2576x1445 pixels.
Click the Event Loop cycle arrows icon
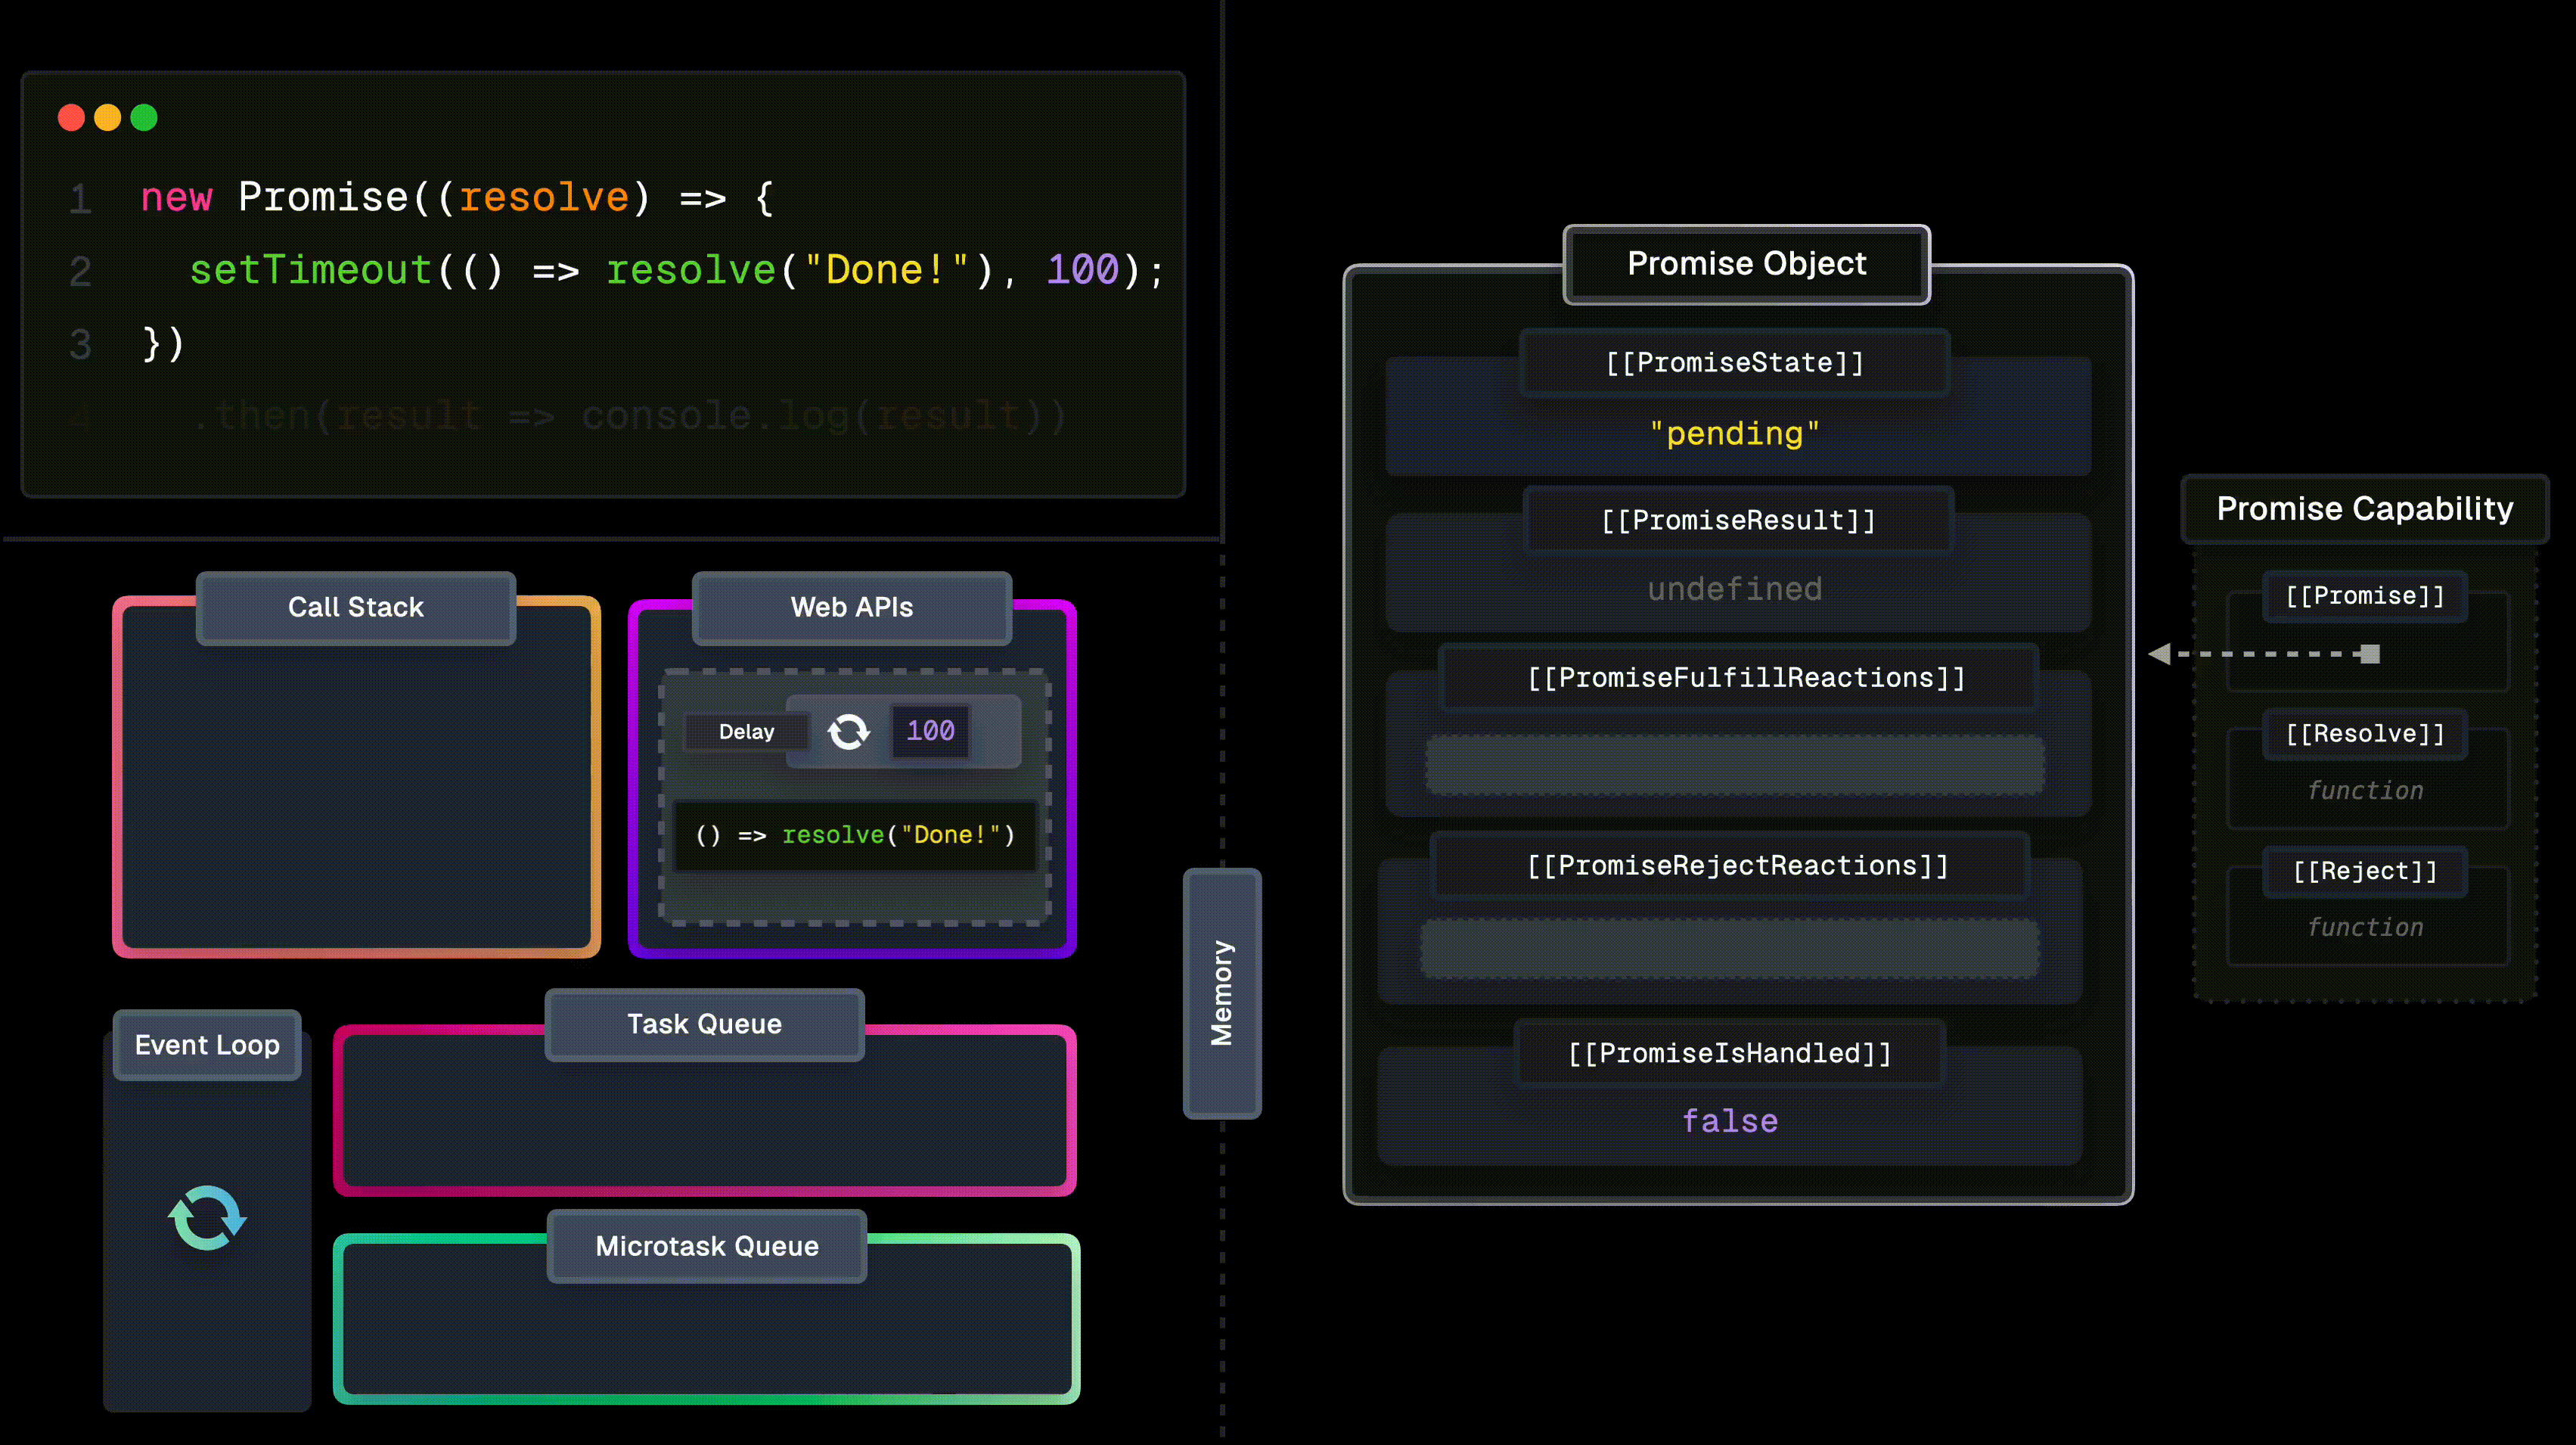pyautogui.click(x=207, y=1217)
